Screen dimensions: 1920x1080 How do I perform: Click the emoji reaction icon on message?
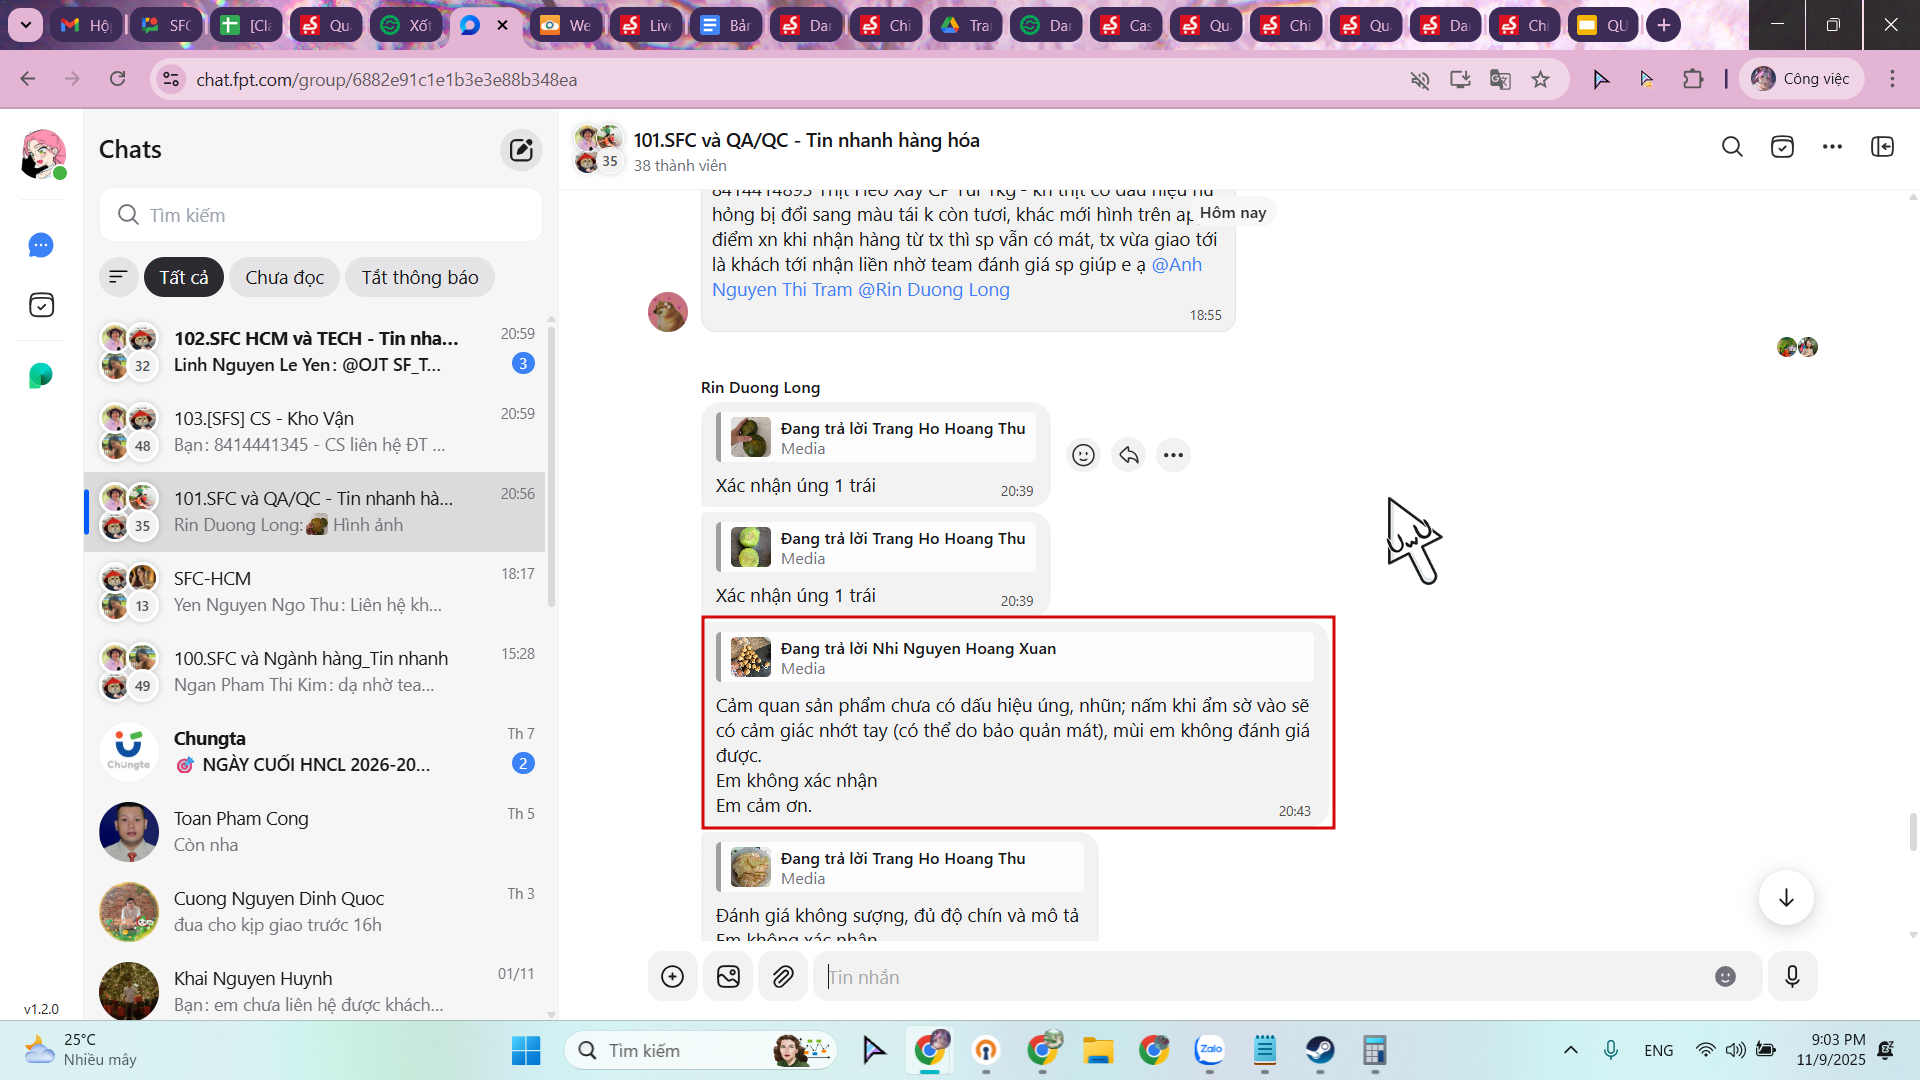1083,456
